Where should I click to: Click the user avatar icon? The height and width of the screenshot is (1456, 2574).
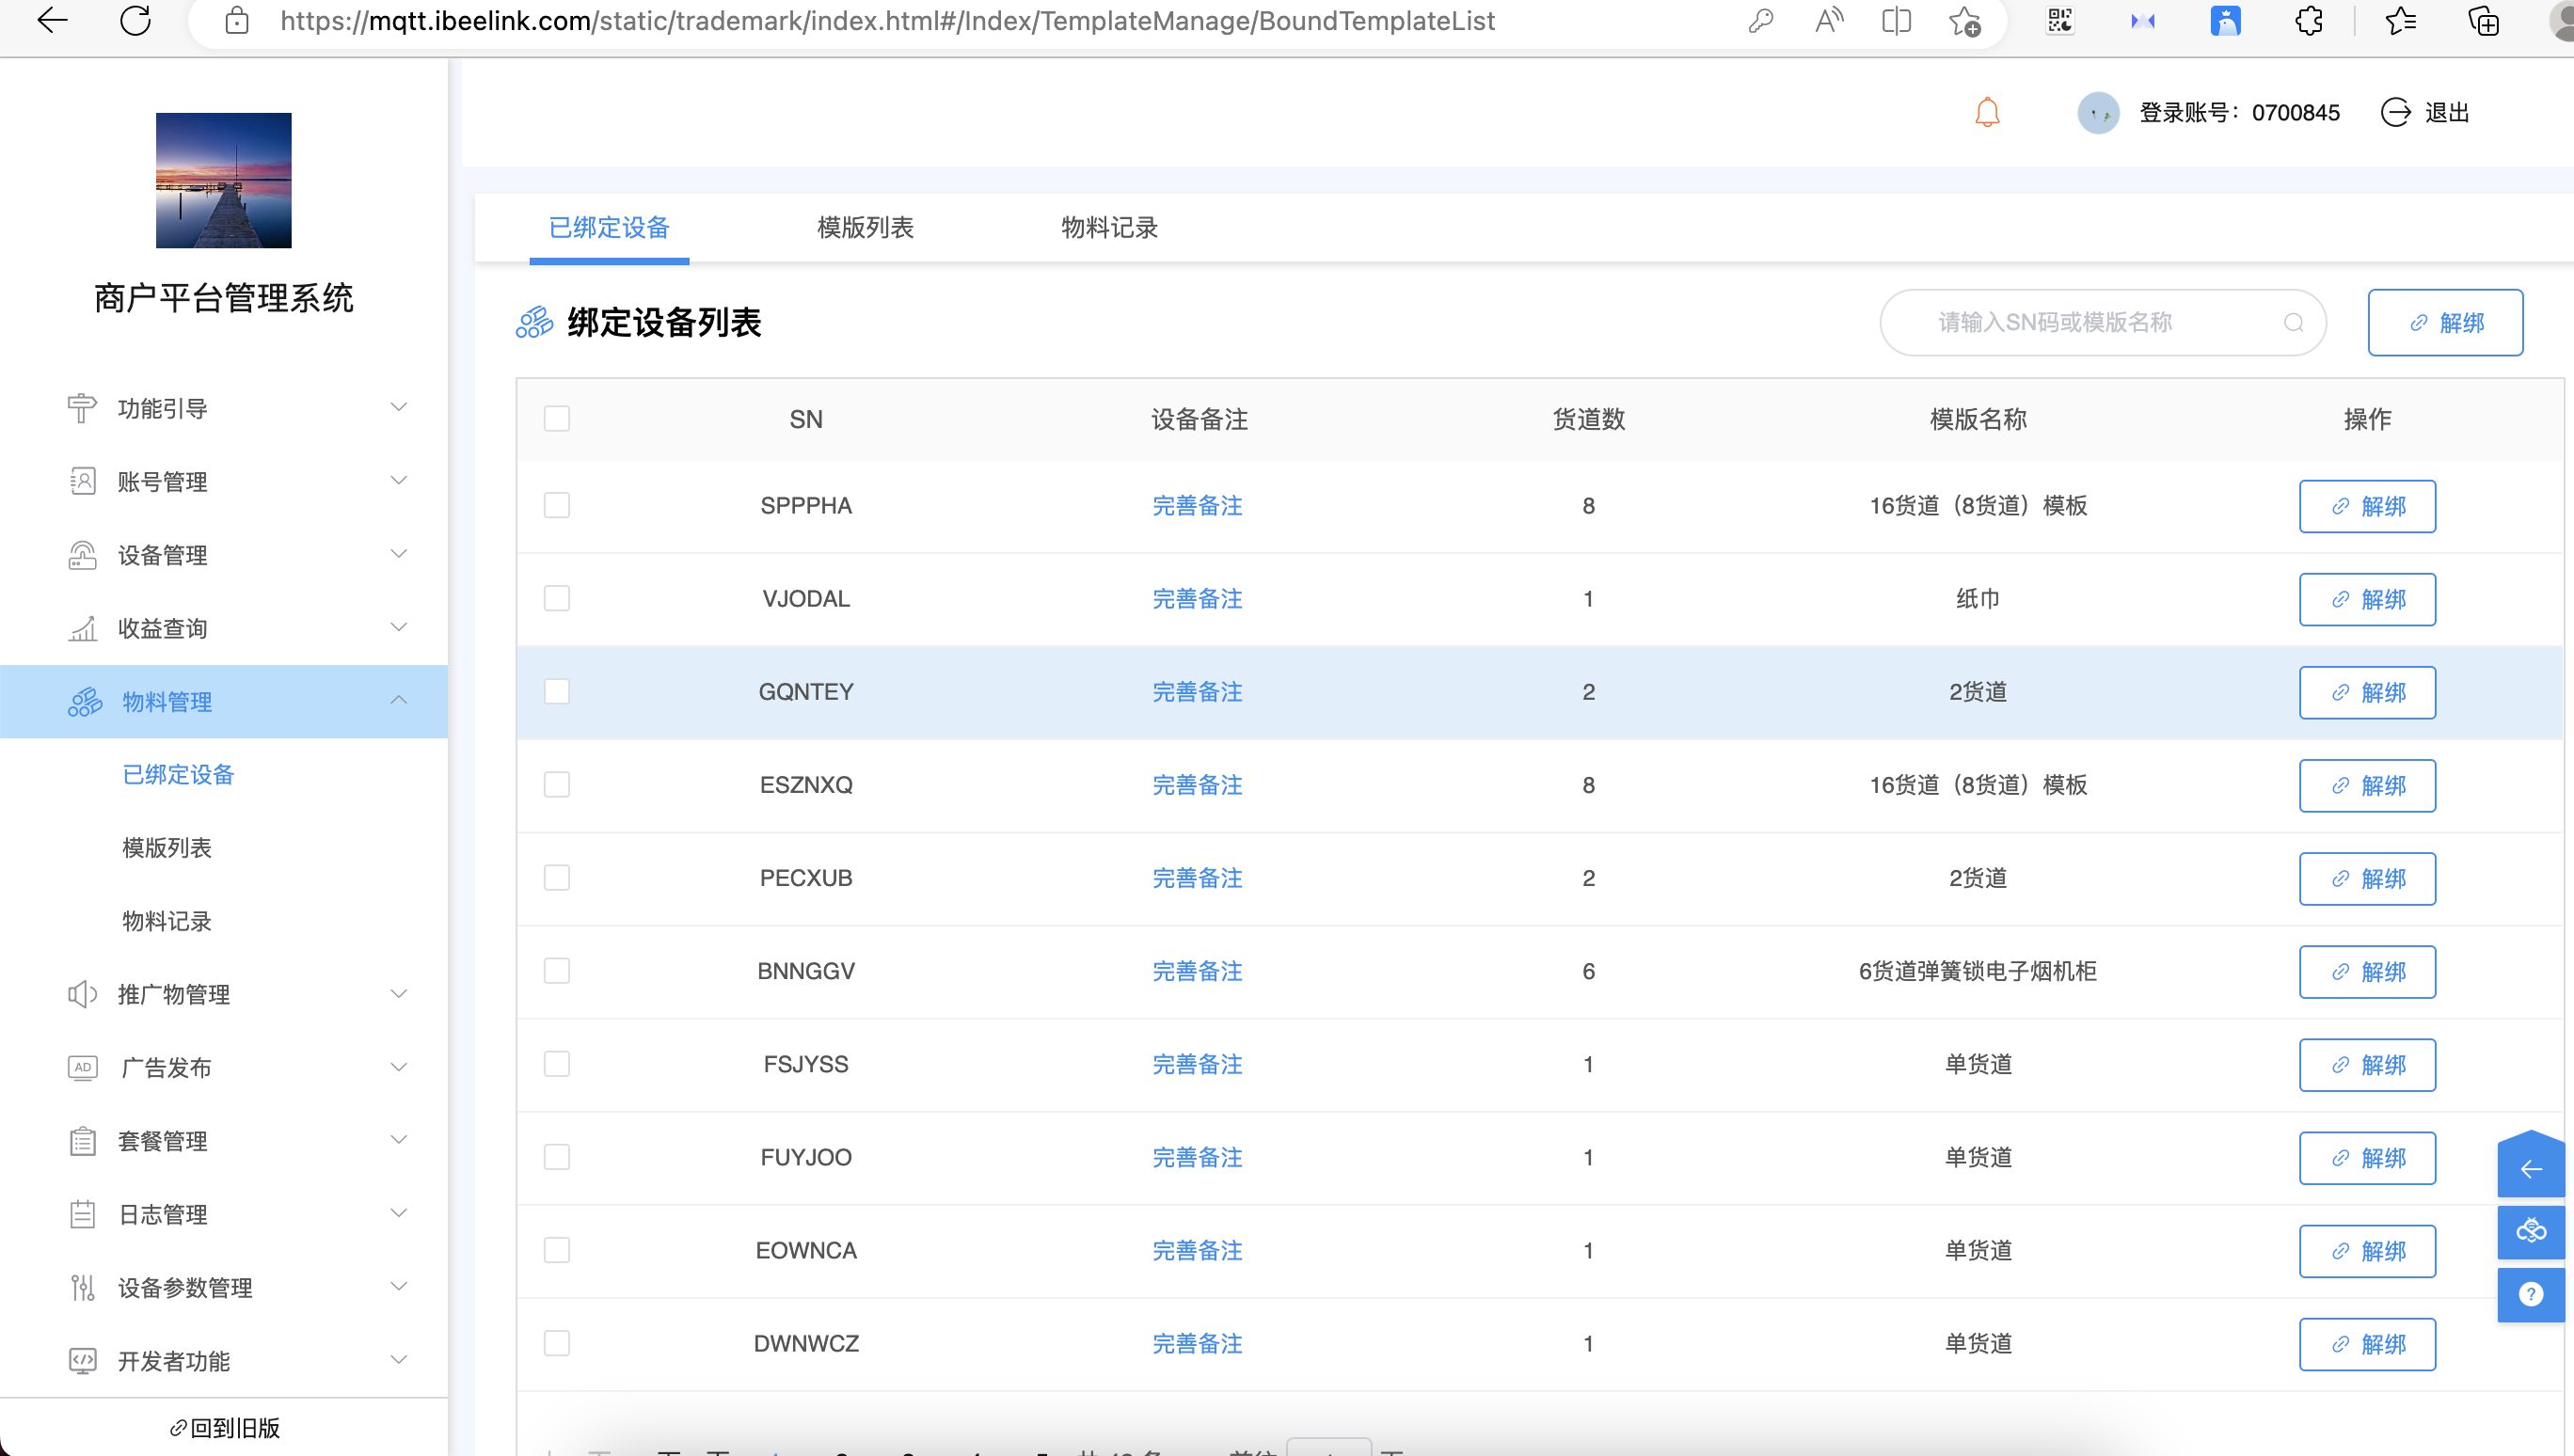click(2098, 112)
